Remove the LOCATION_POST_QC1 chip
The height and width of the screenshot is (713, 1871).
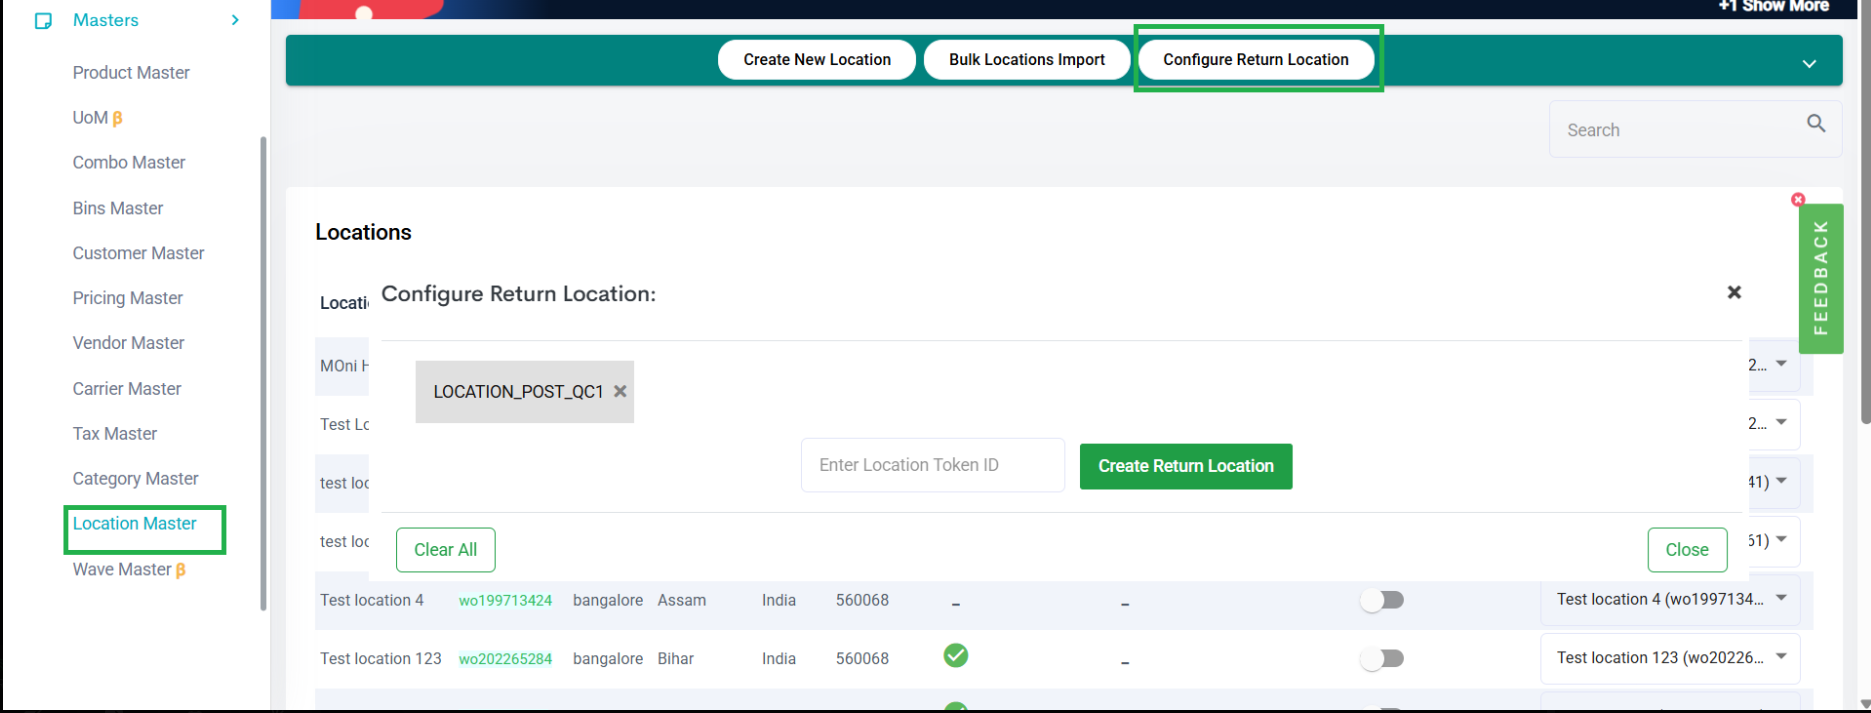620,392
